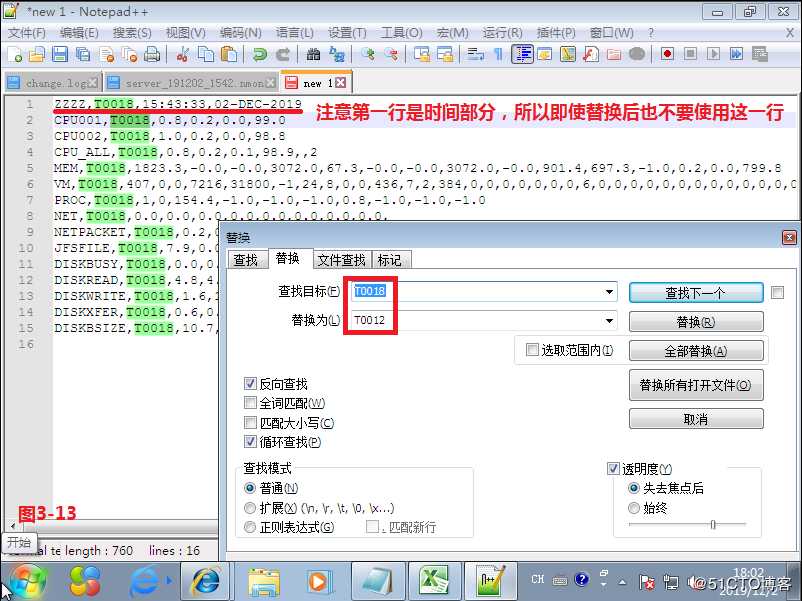
Task: Click the Start Recording macro icon
Action: pyautogui.click(x=667, y=54)
